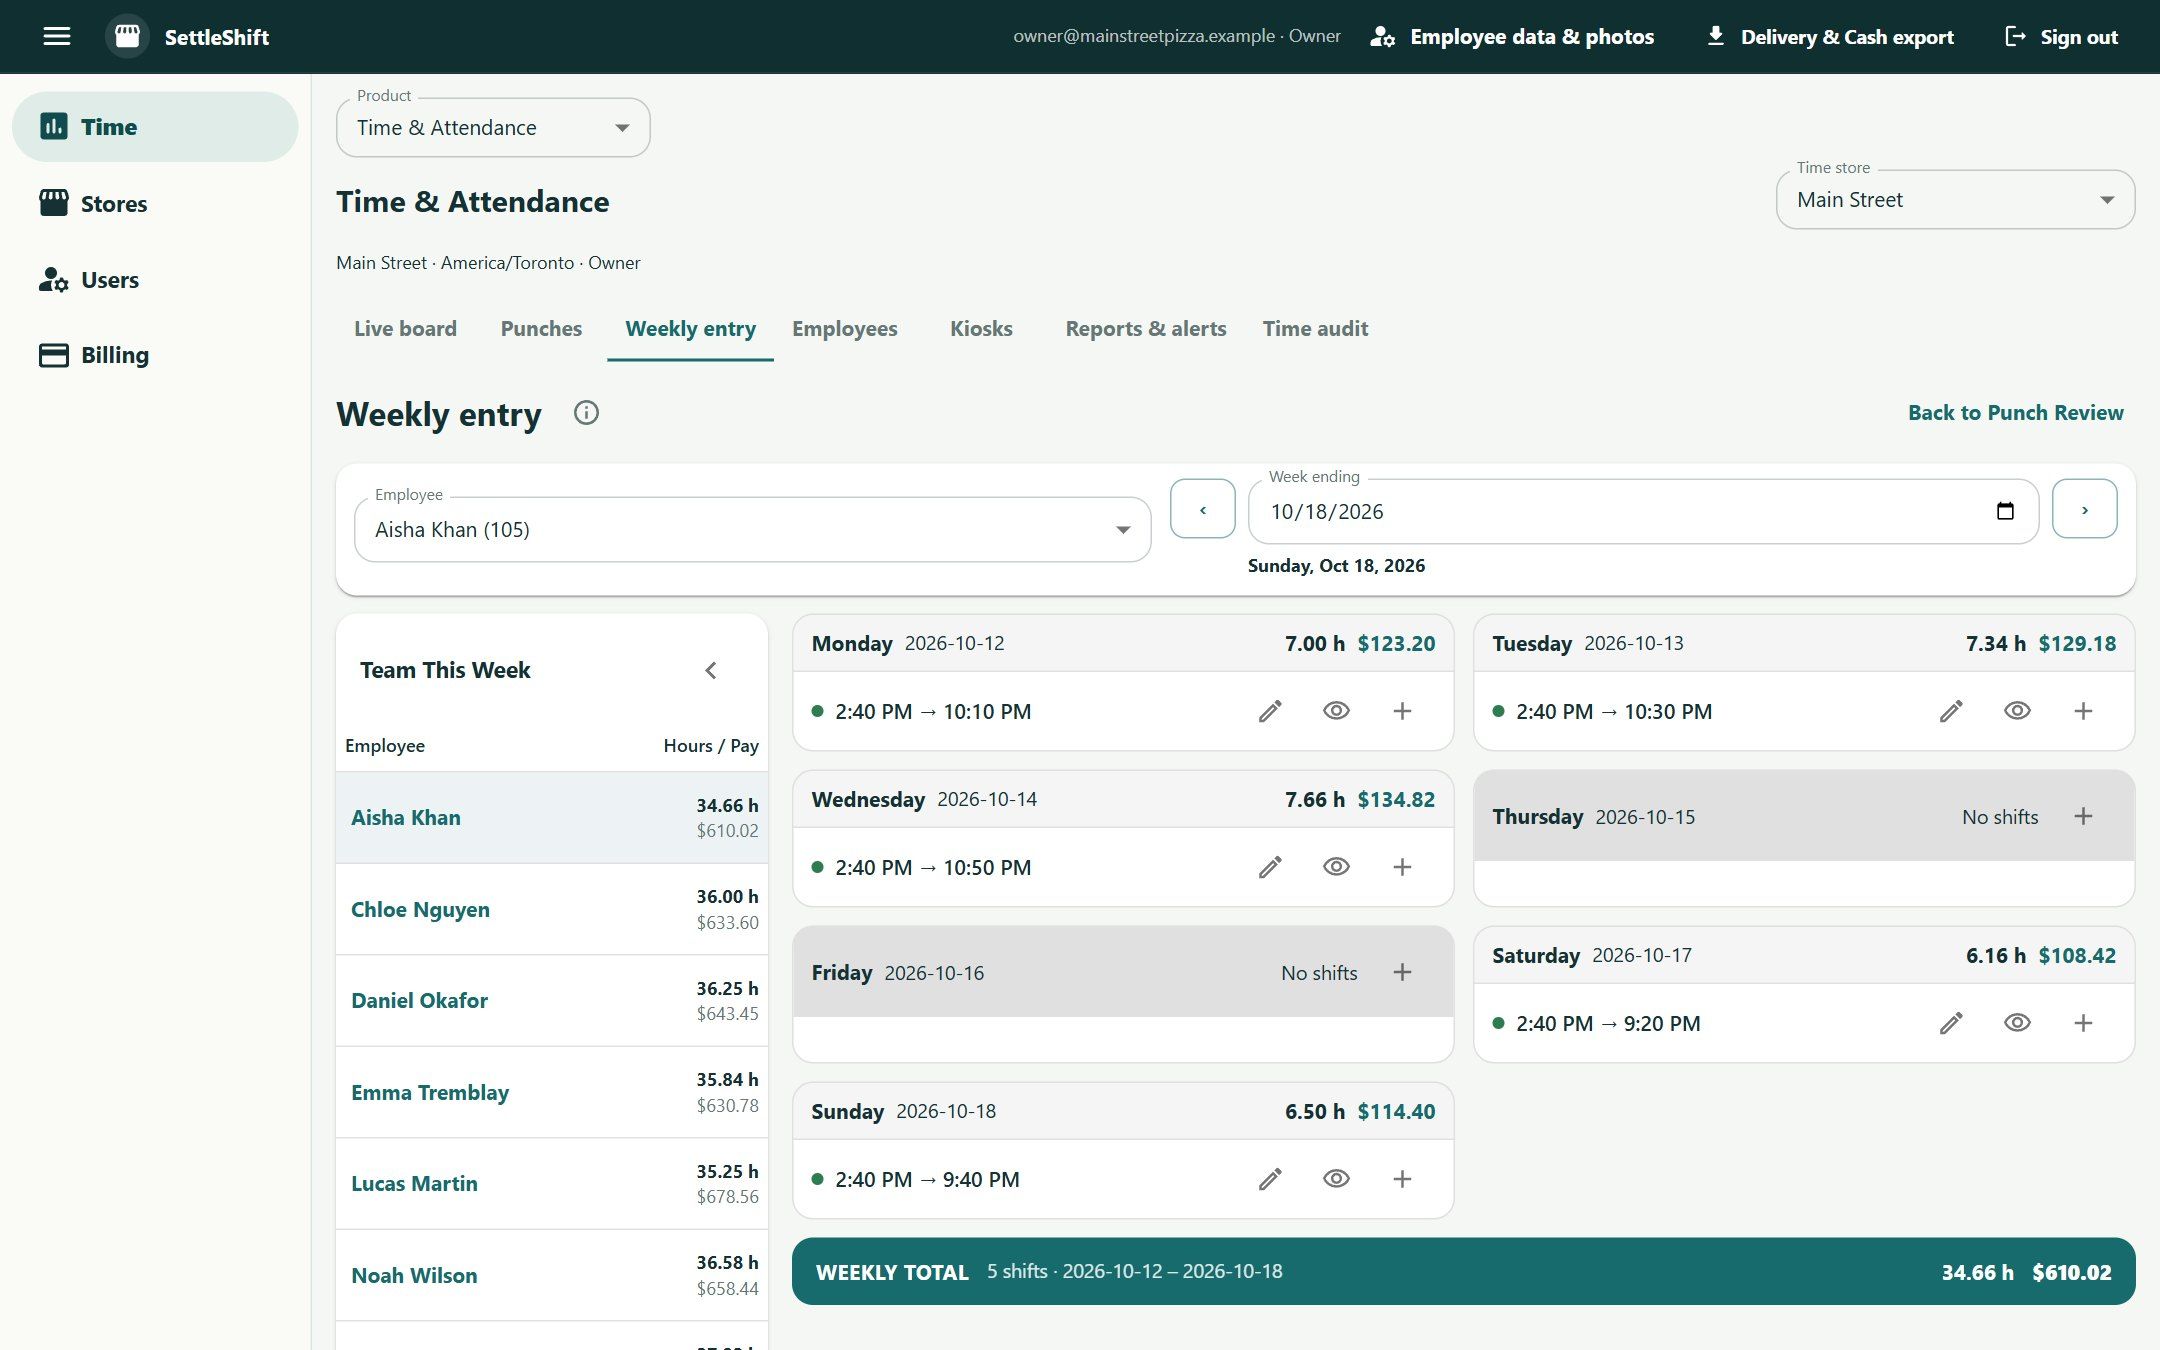The height and width of the screenshot is (1350, 2160).
Task: Open Billing in the sidebar
Action: click(x=155, y=355)
